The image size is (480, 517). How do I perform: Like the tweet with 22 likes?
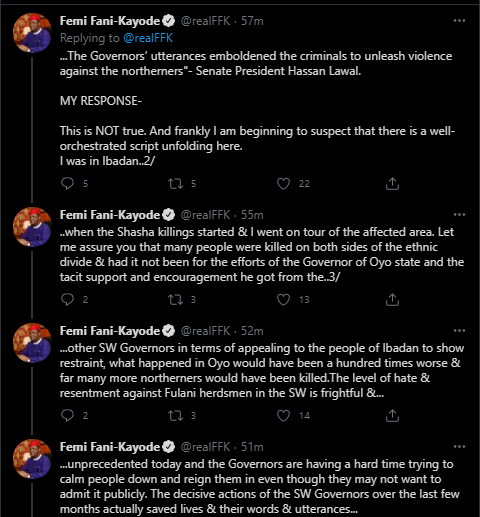click(283, 183)
